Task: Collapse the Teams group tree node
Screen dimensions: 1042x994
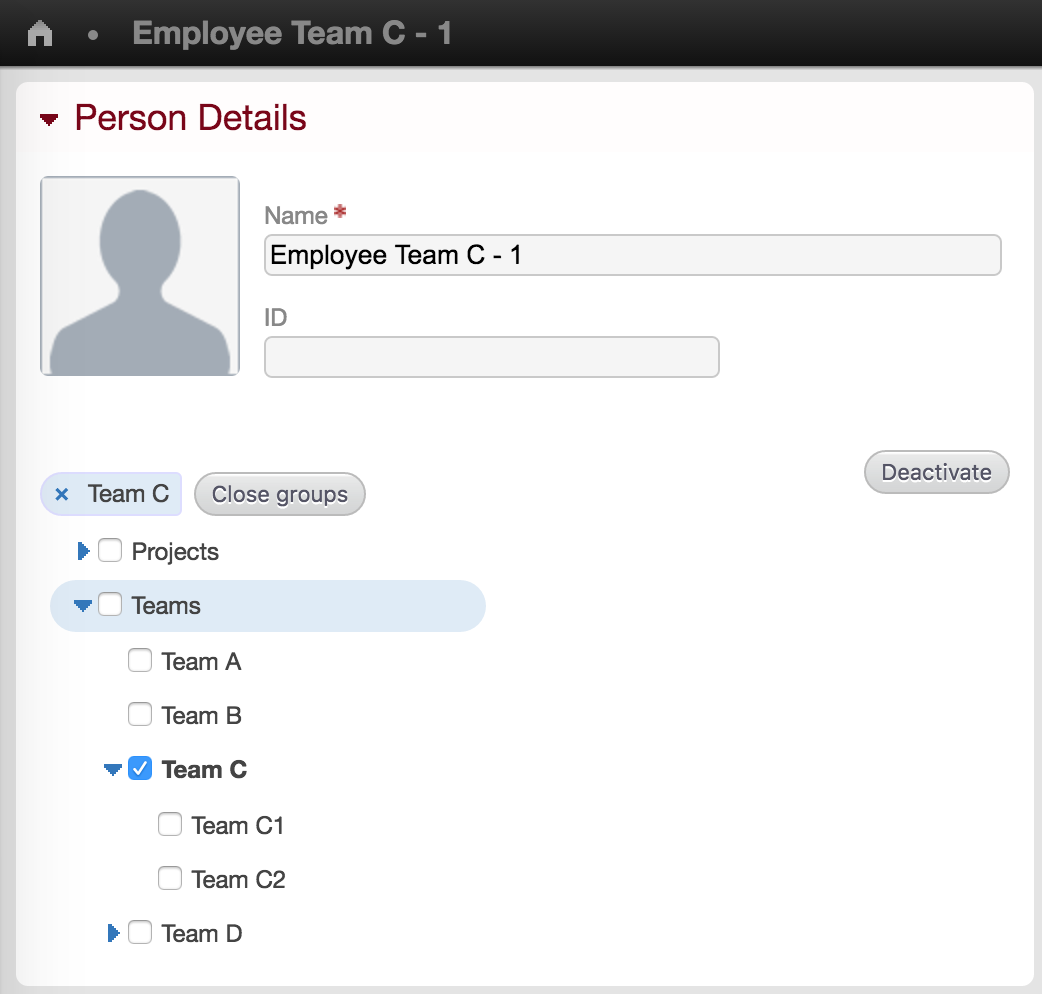Action: [82, 605]
